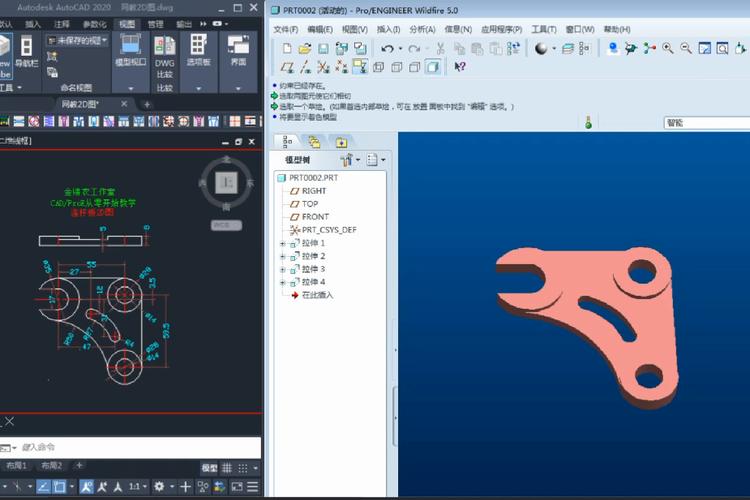This screenshot has width=750, height=500.
Task: Open model tree show options dropdown
Action: point(375,159)
